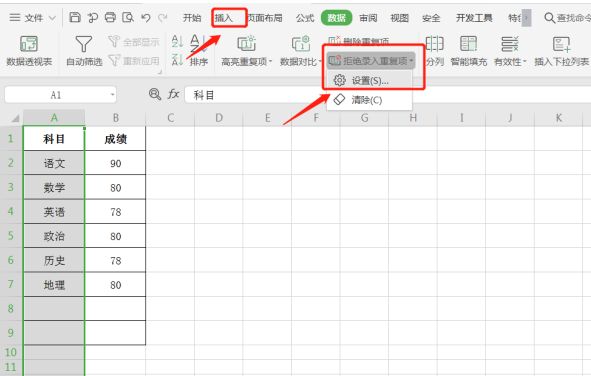
Task: Open the 排序 sort tool
Action: (199, 51)
